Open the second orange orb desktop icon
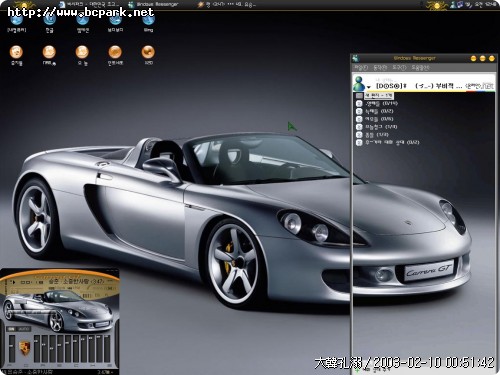The width and height of the screenshot is (500, 375). pos(49,52)
